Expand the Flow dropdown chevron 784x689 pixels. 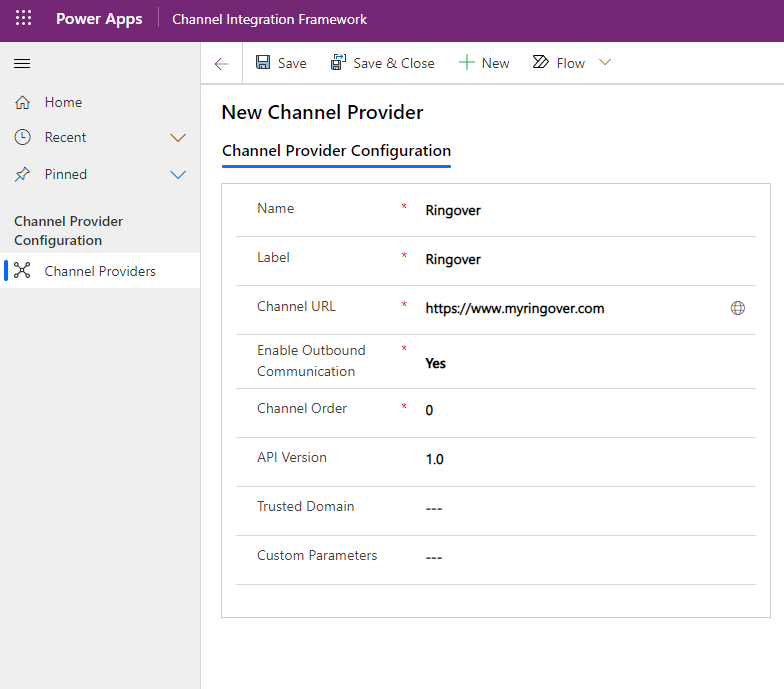pyautogui.click(x=605, y=62)
